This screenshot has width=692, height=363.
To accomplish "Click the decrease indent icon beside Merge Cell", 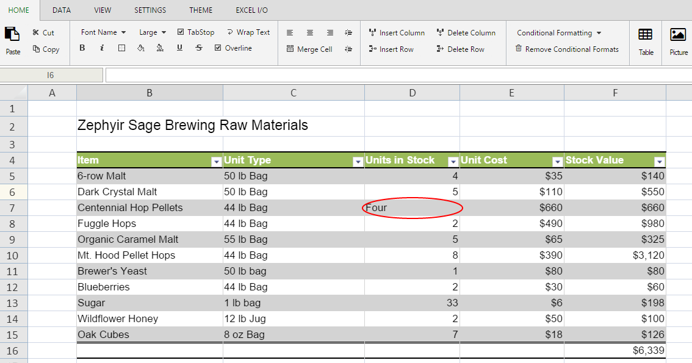I will click(x=349, y=49).
